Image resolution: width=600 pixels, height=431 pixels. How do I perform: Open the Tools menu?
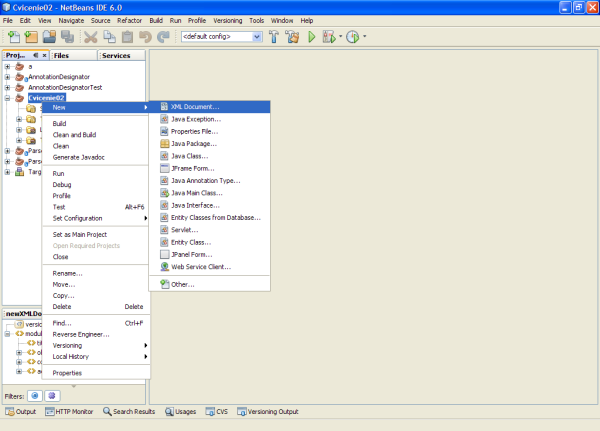(x=256, y=21)
